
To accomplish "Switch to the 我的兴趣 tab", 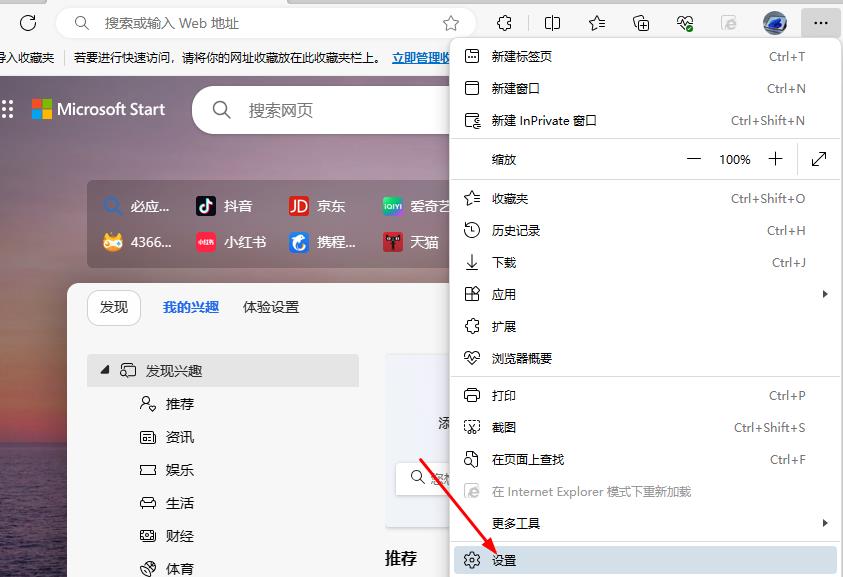I will (x=191, y=308).
